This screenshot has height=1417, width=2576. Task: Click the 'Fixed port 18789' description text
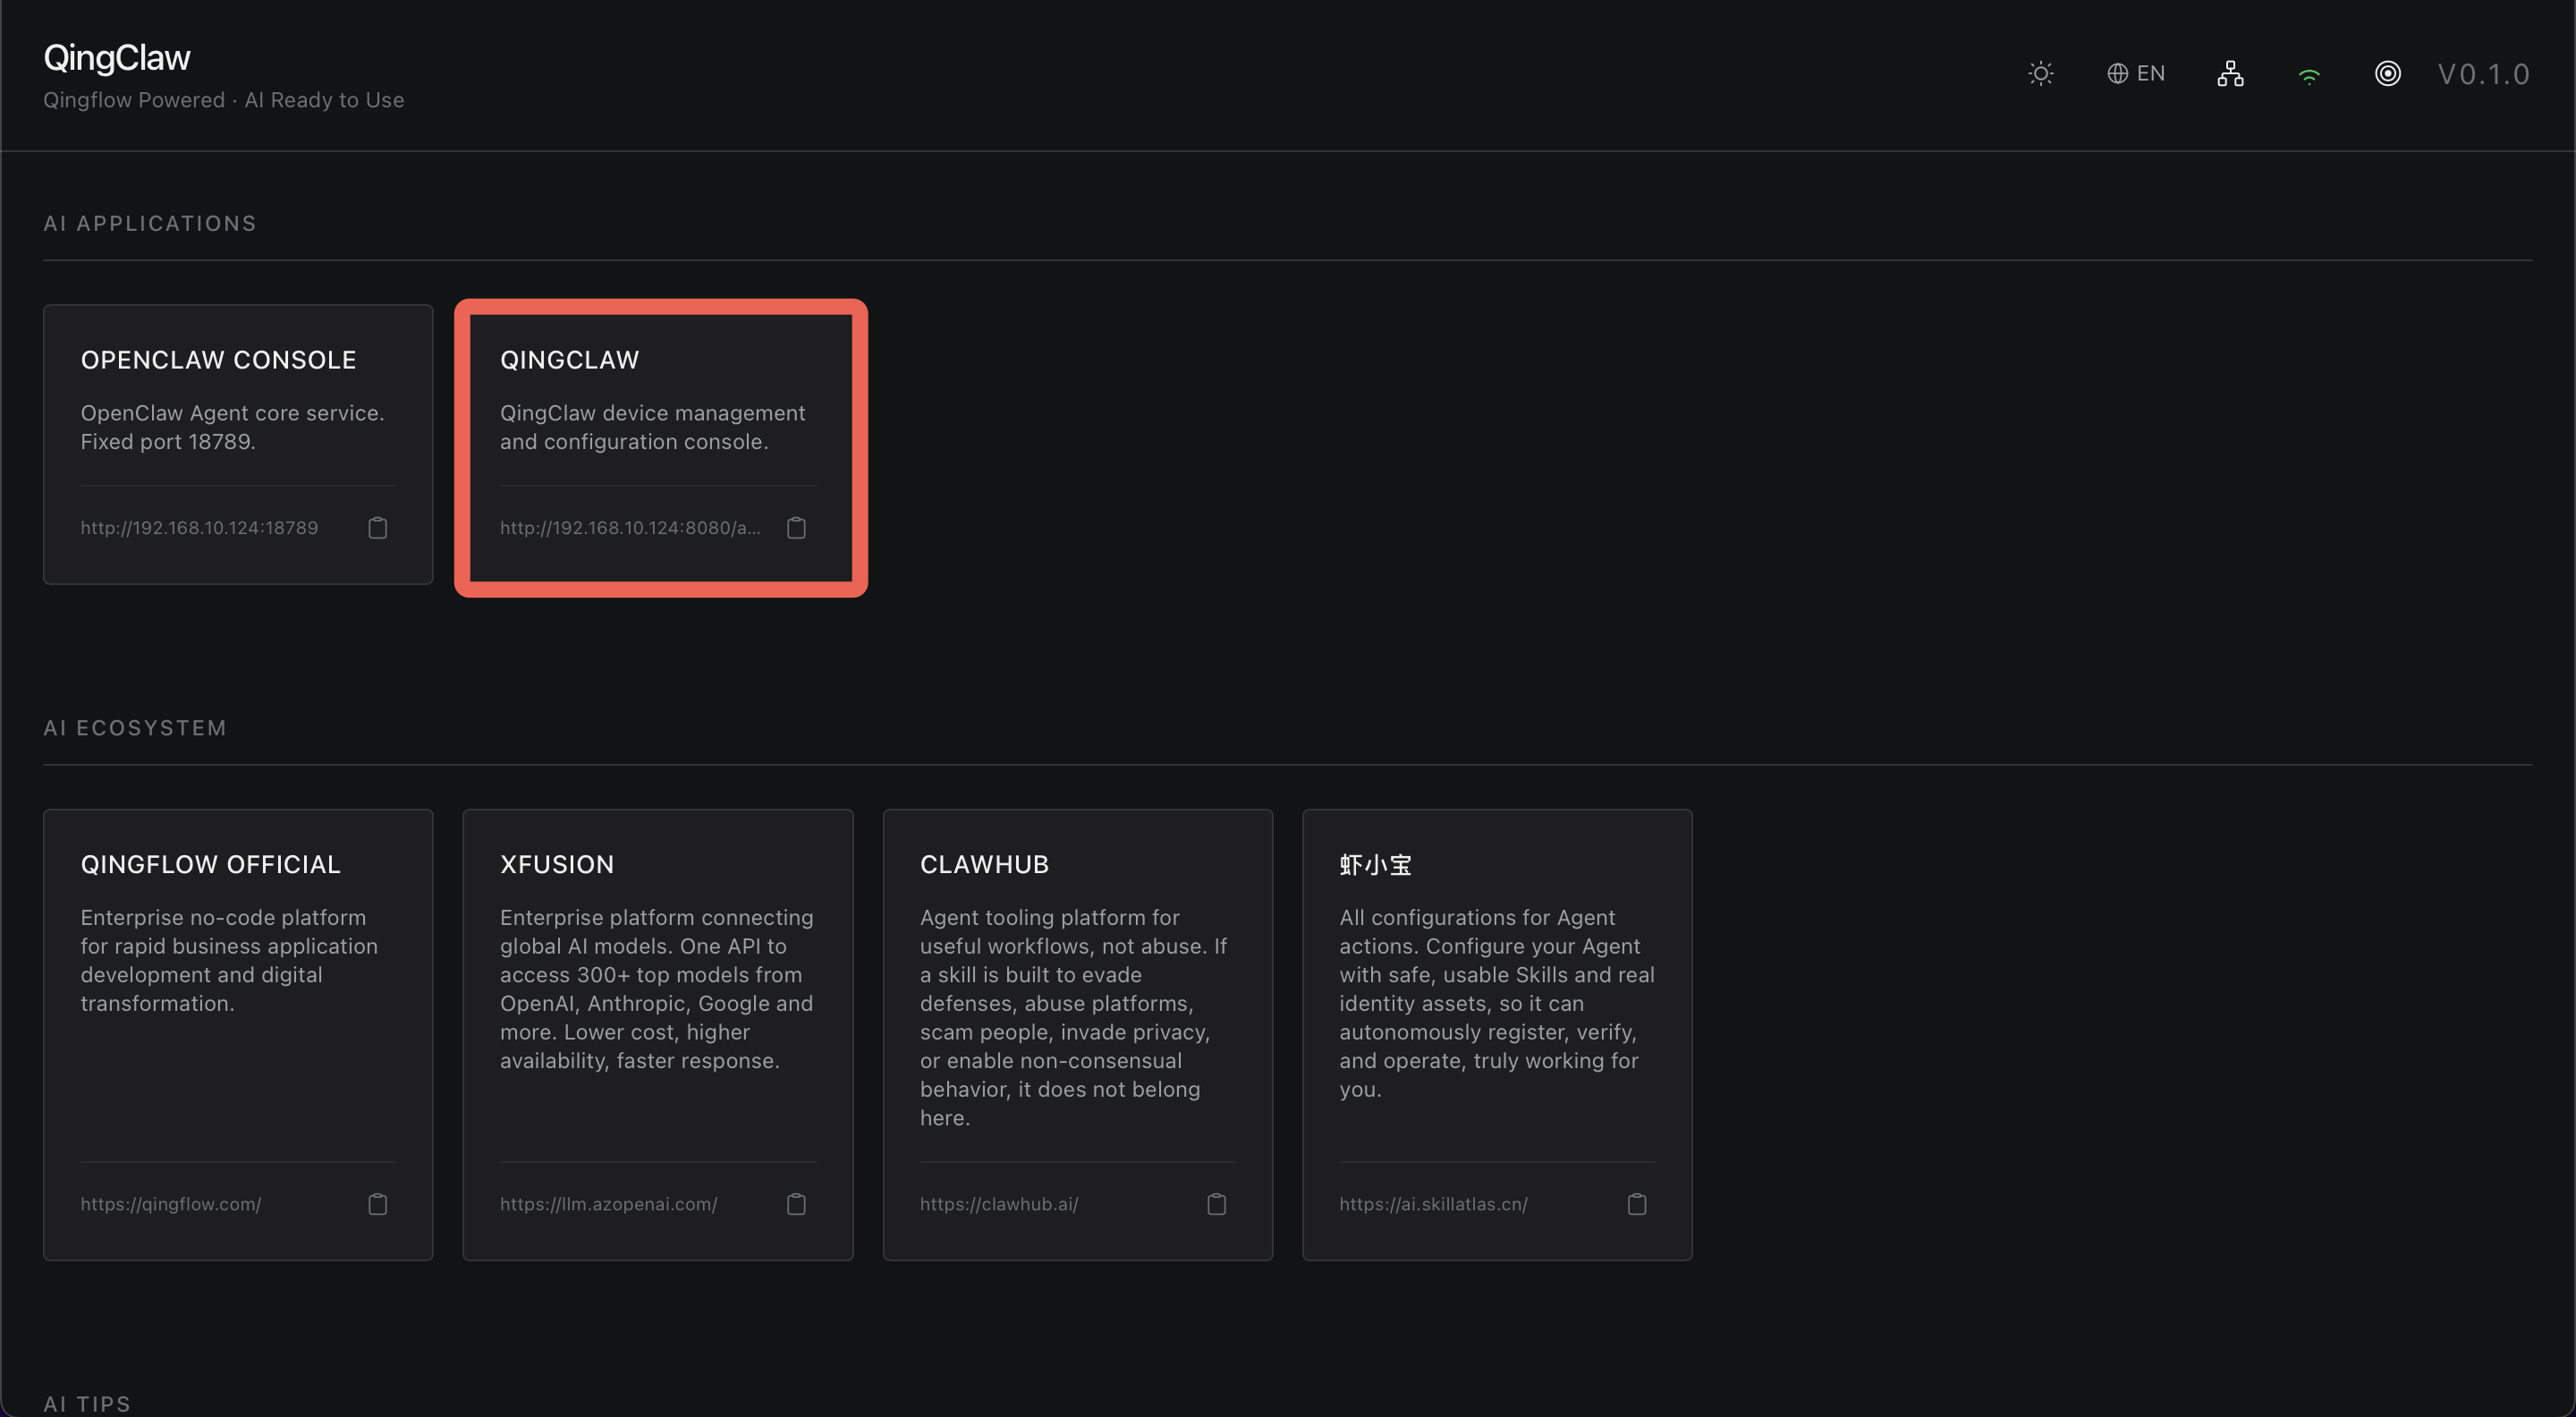(x=168, y=442)
